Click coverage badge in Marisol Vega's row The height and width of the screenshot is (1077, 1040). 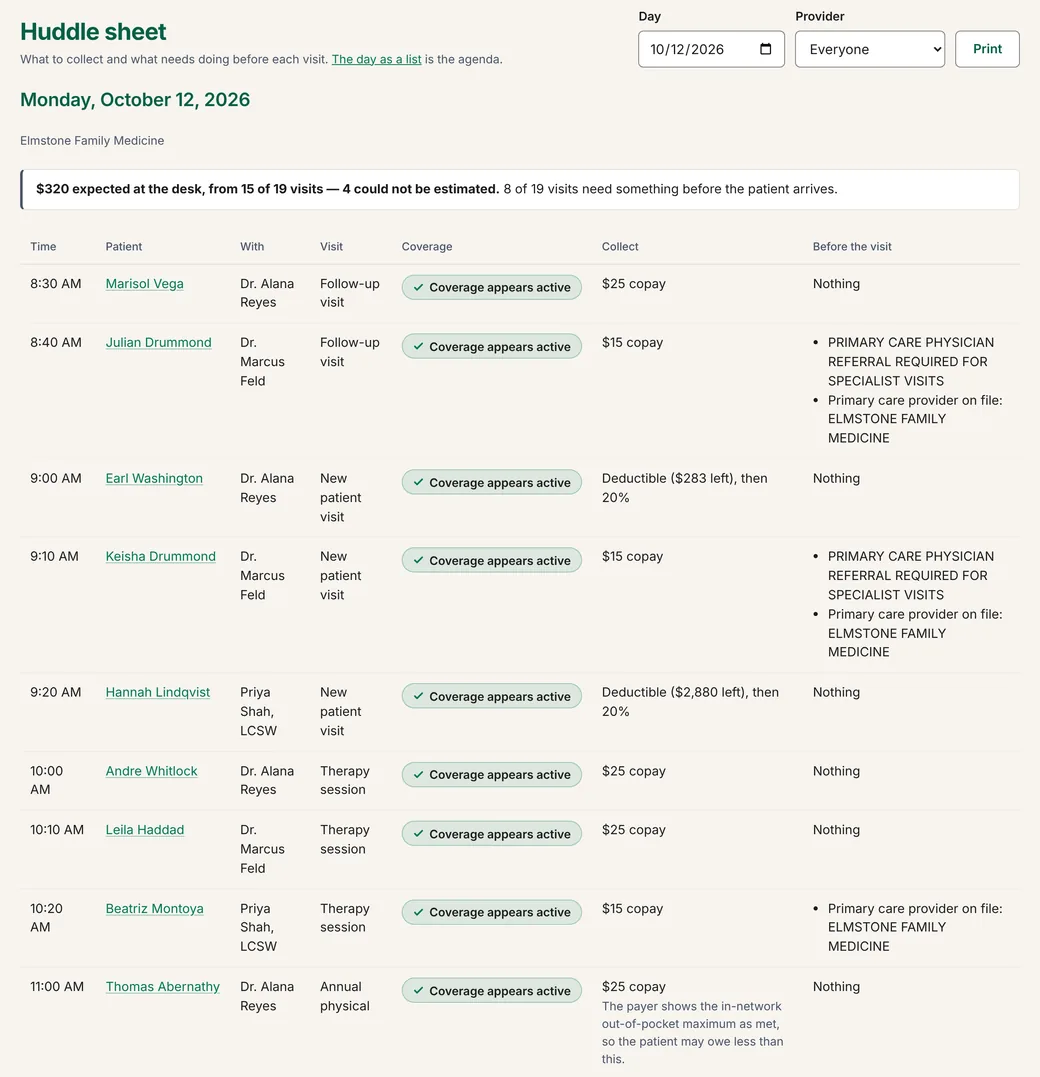pyautogui.click(x=492, y=287)
